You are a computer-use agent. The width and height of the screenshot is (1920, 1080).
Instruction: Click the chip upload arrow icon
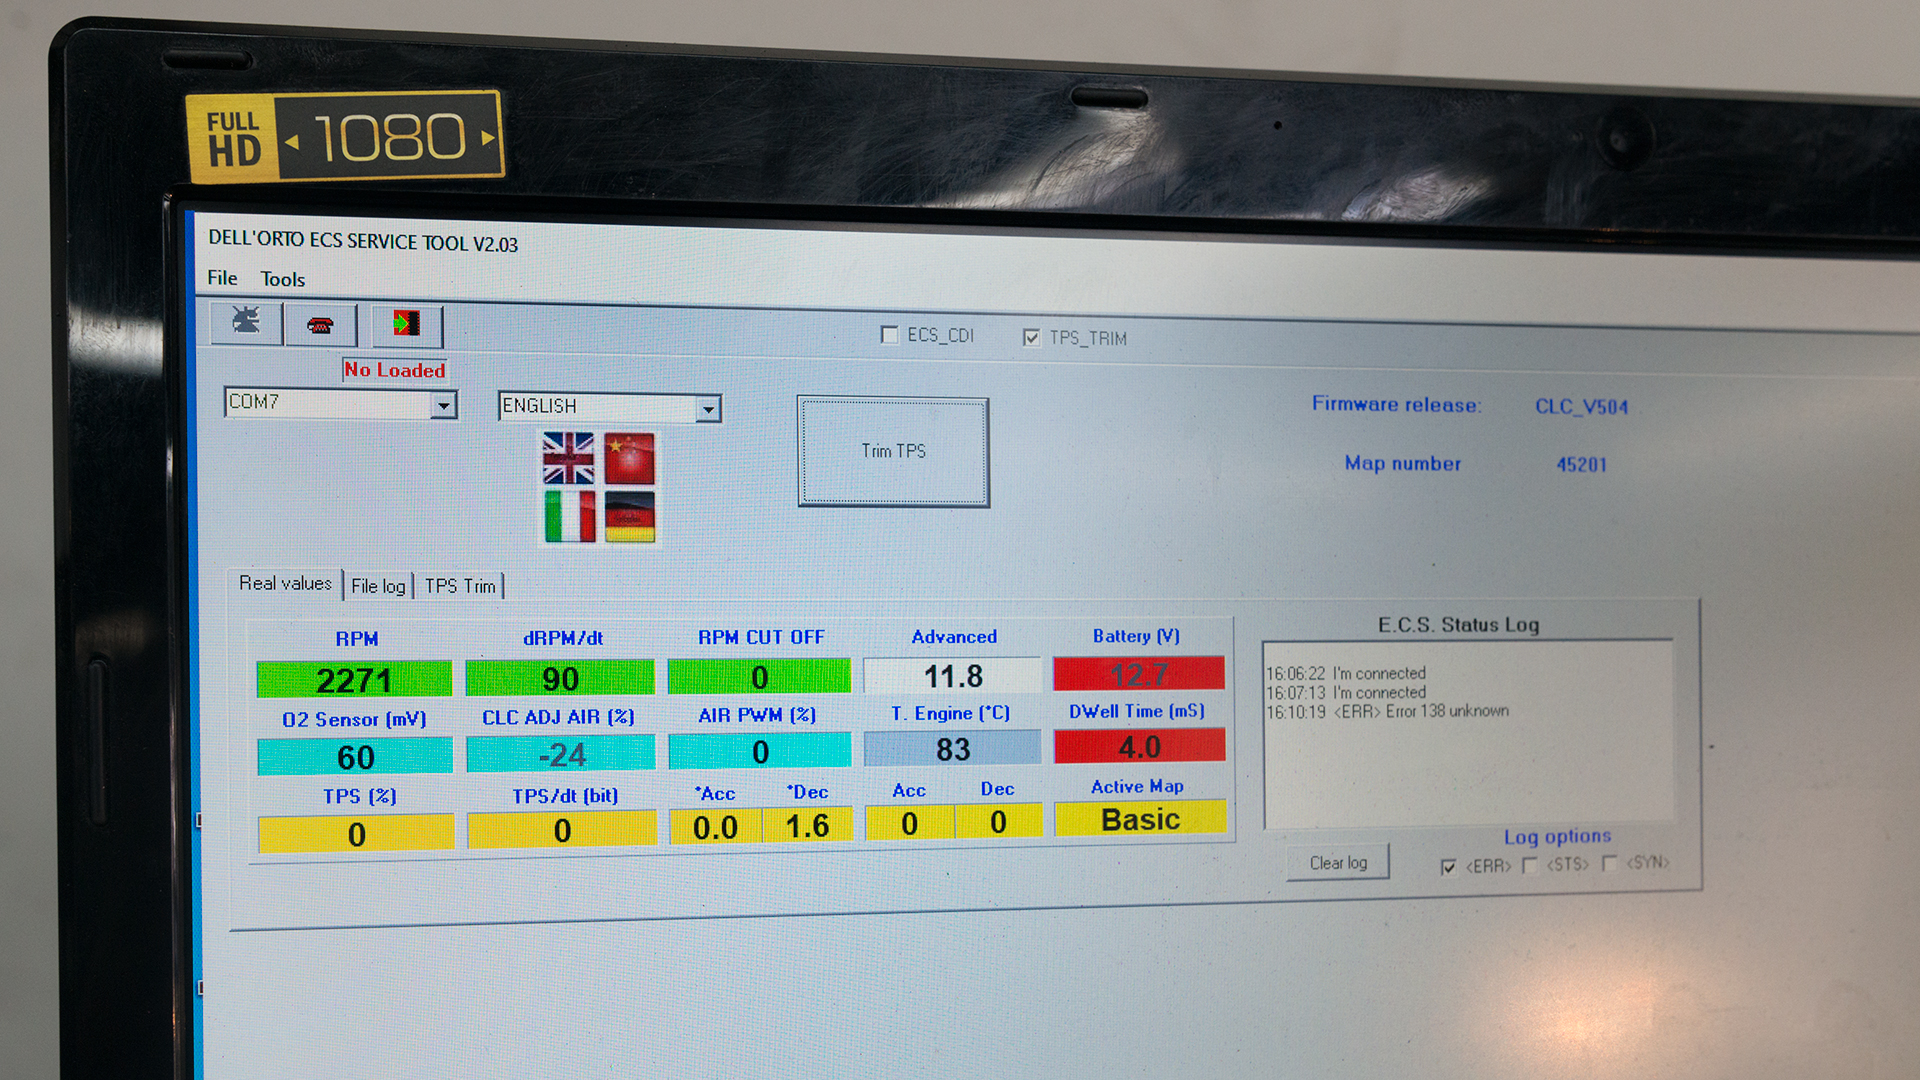[x=406, y=324]
